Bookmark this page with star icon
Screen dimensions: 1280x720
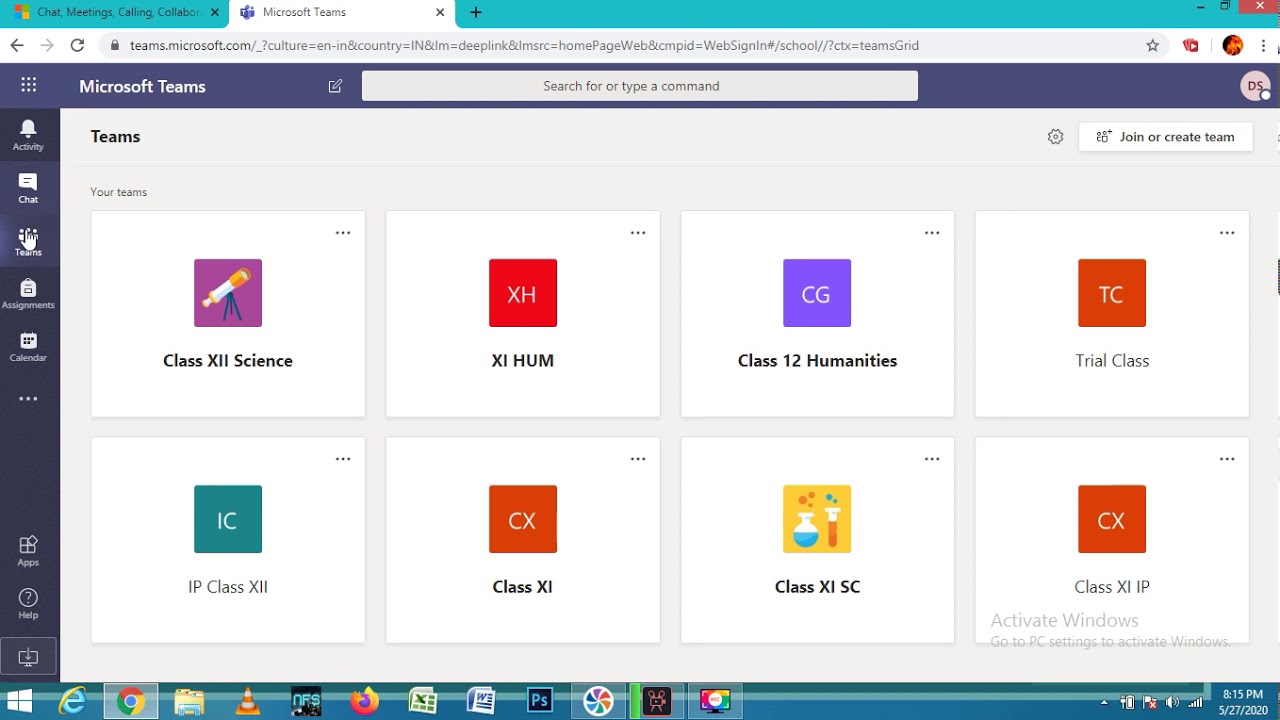pyautogui.click(x=1152, y=45)
